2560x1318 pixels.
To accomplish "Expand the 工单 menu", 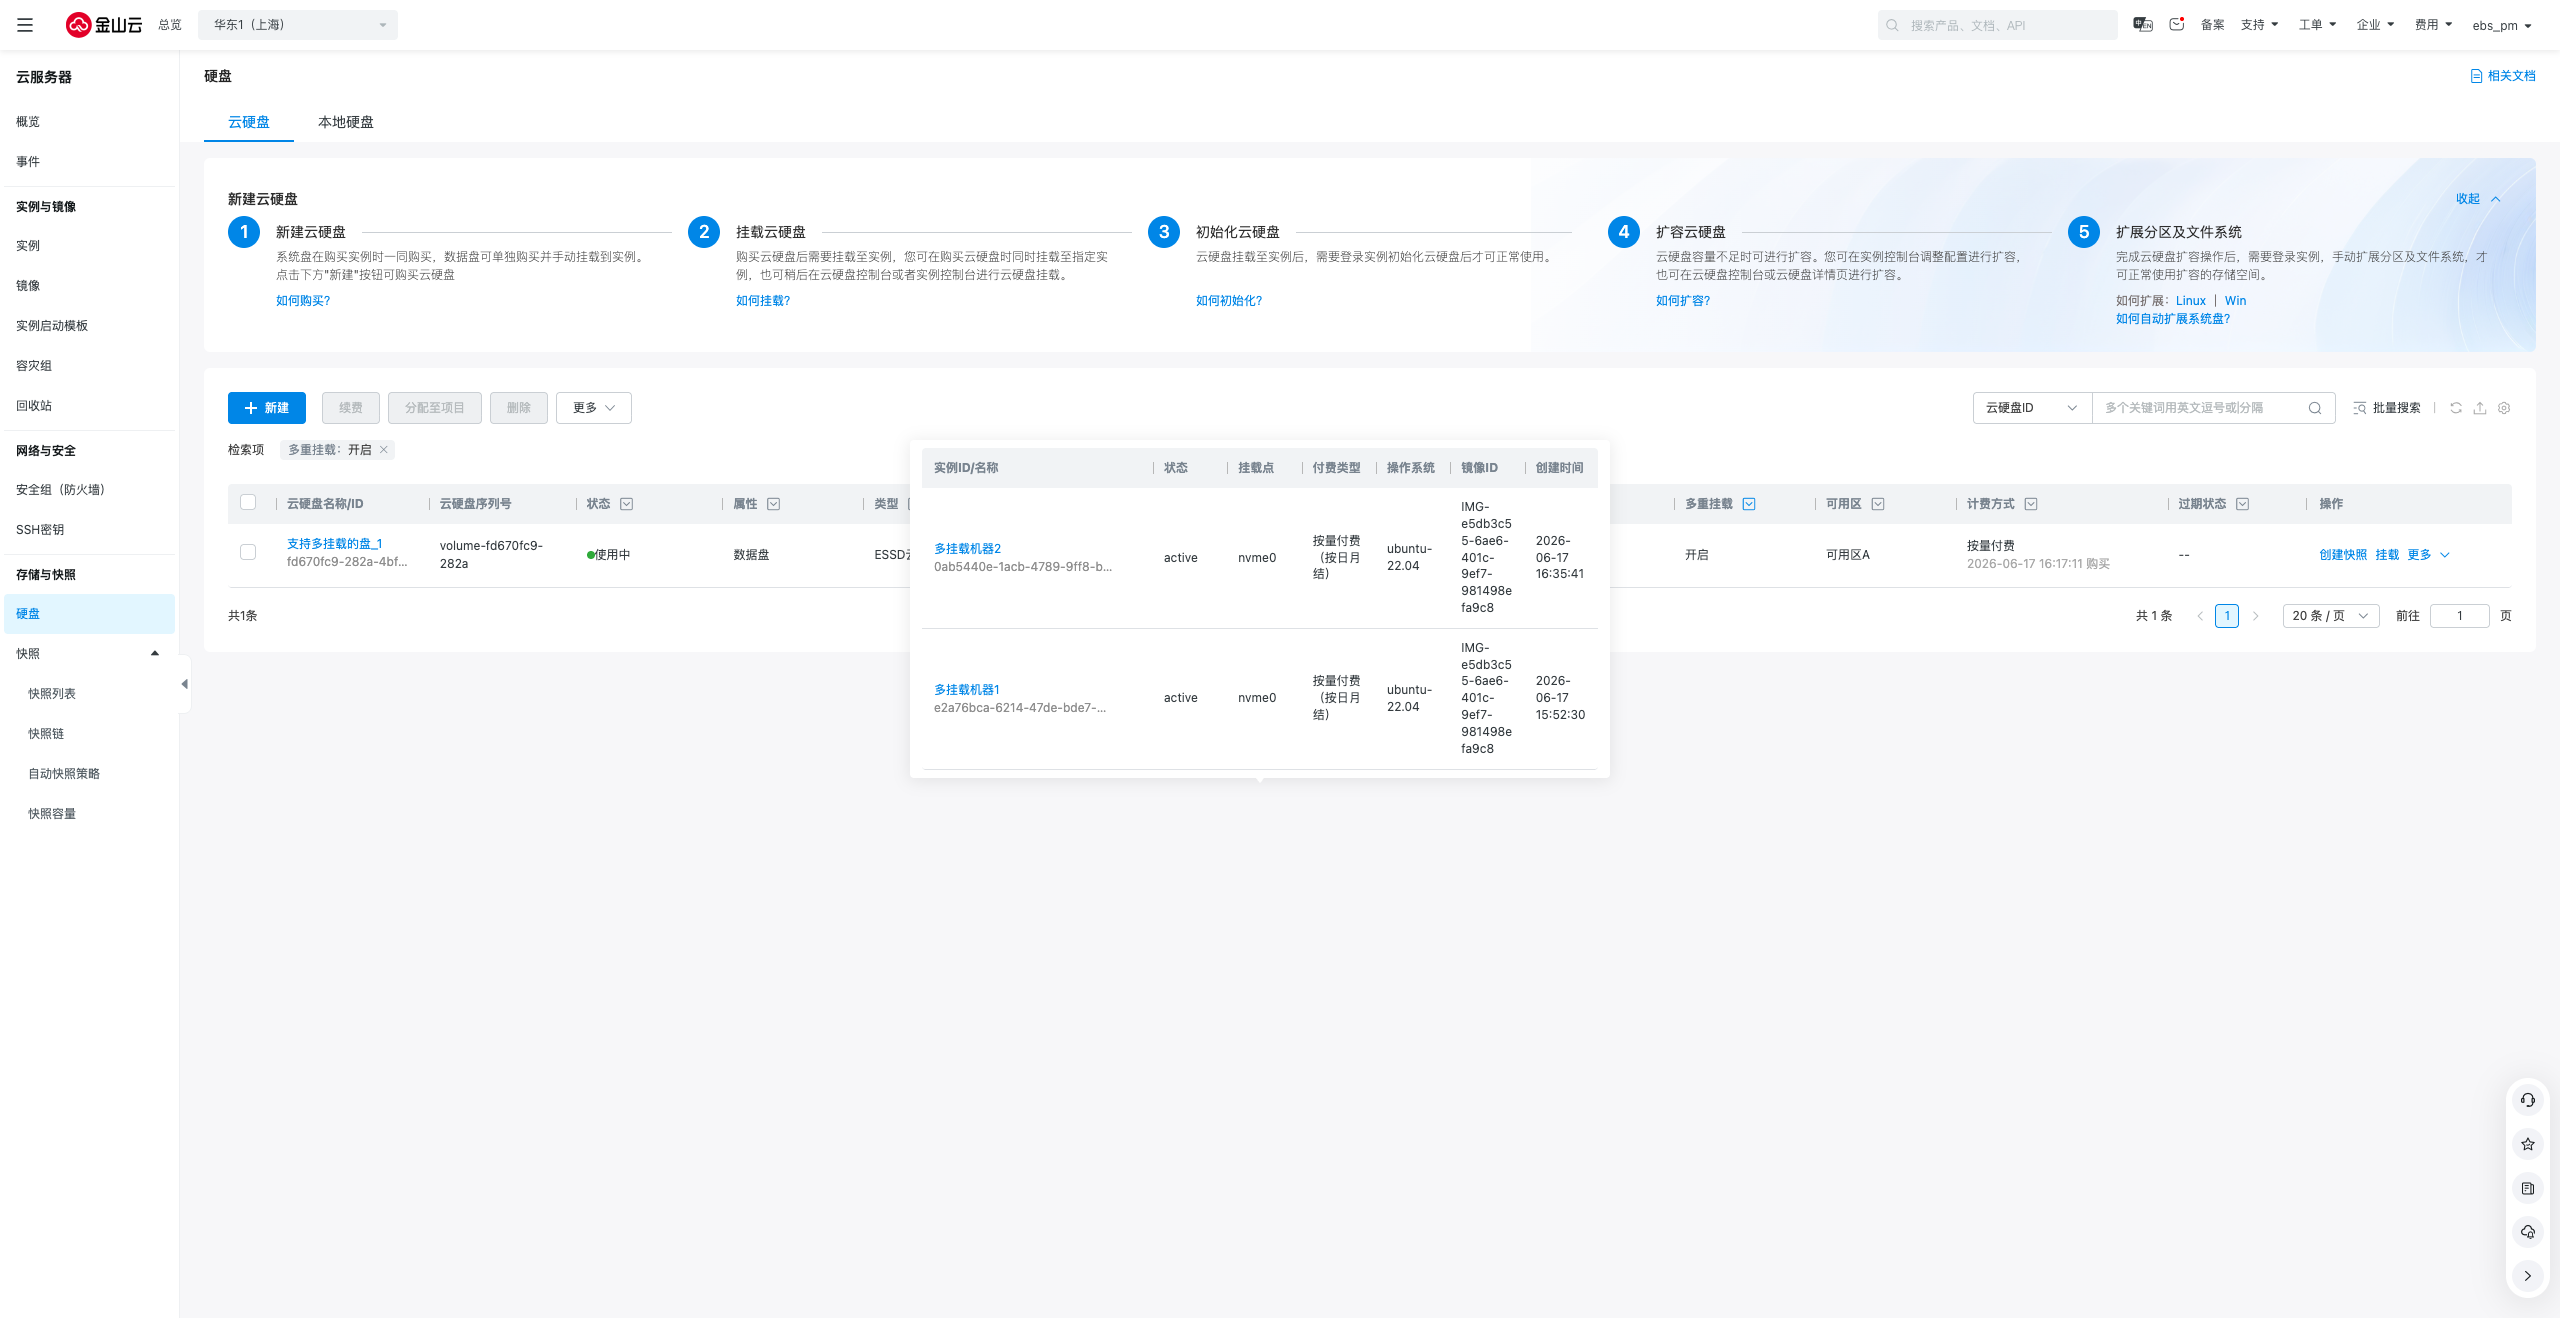I will tap(2317, 25).
